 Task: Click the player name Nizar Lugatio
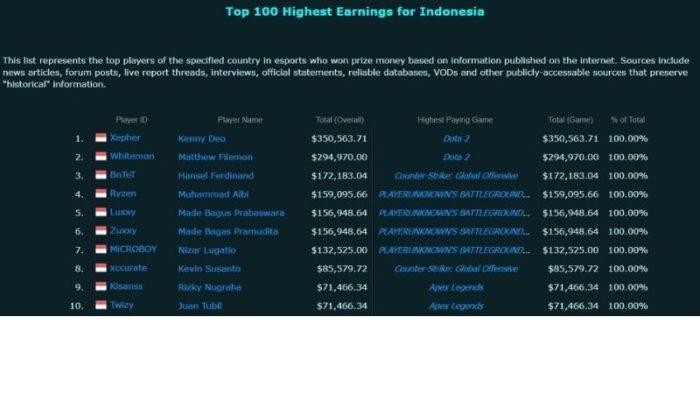[207, 250]
